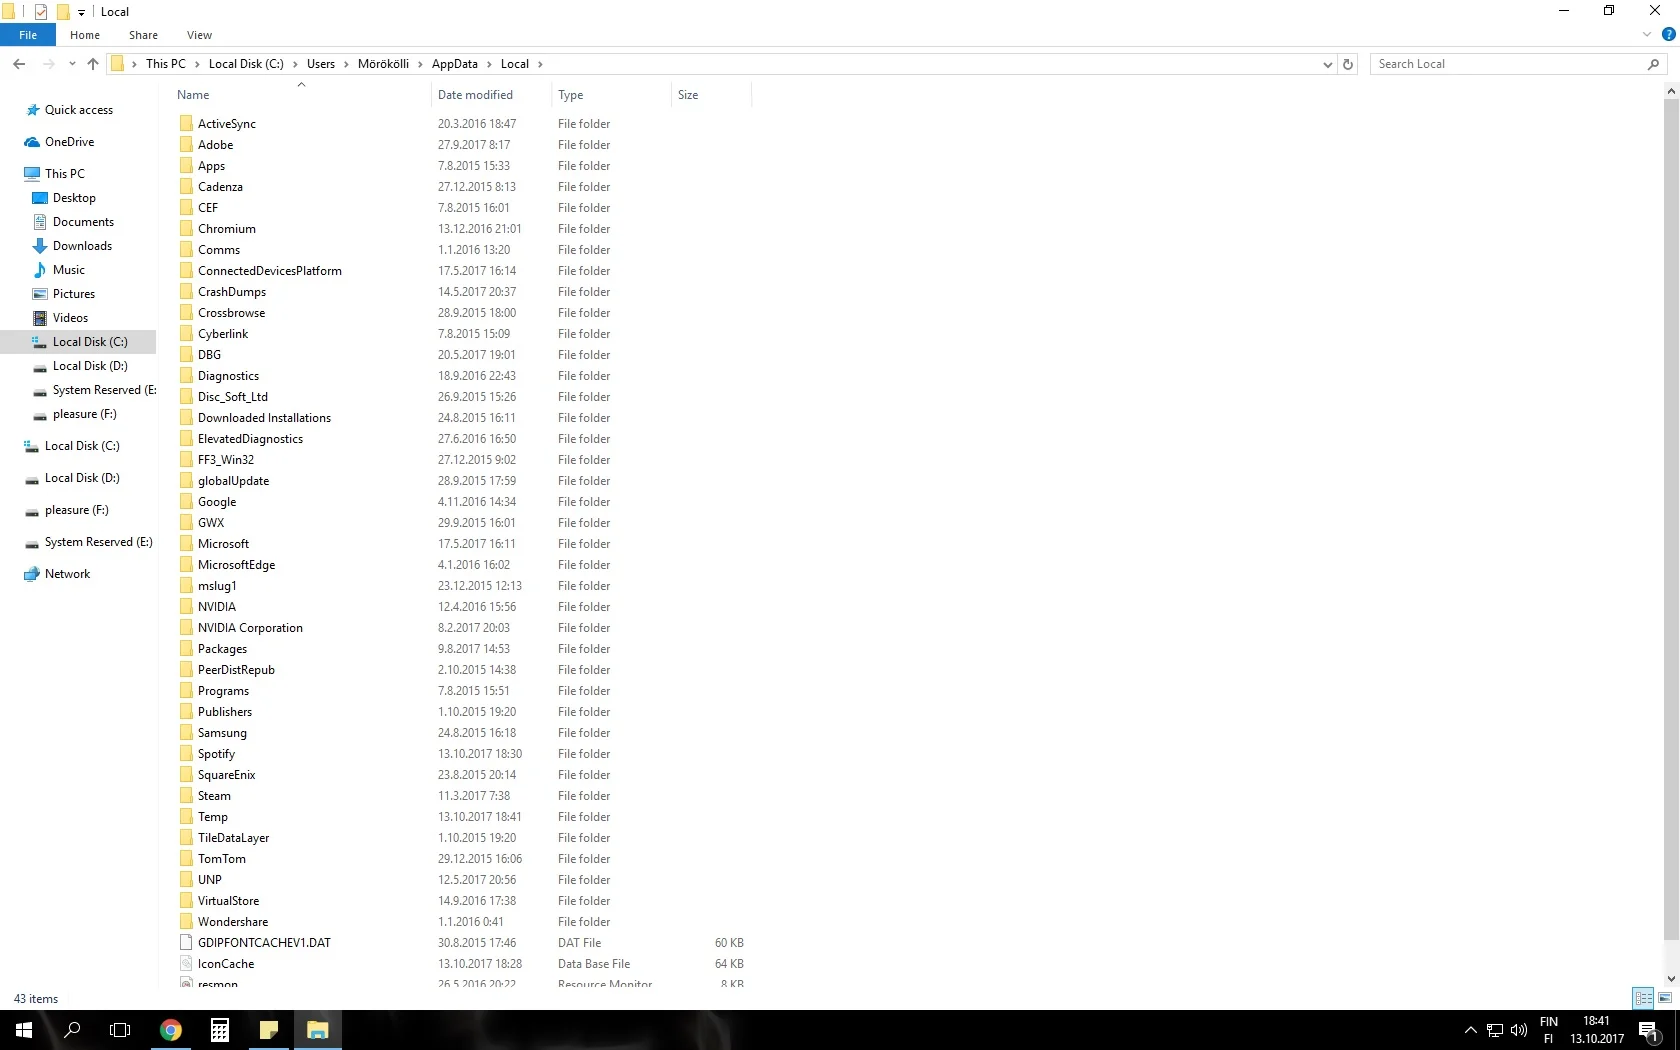Open the Help question mark icon

(x=1668, y=34)
